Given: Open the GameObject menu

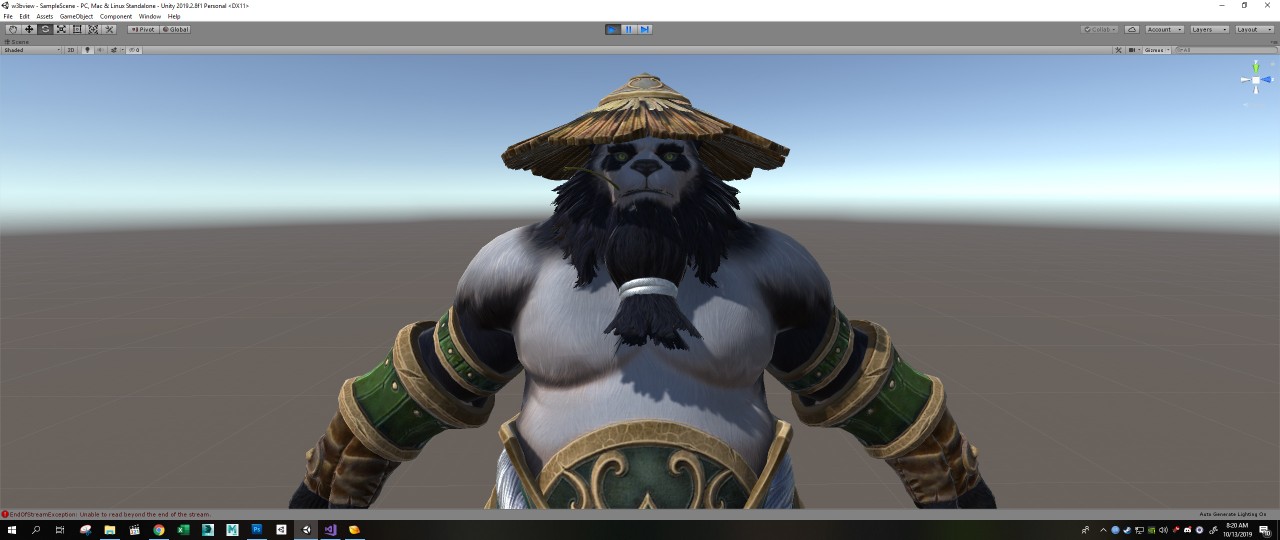Looking at the screenshot, I should coord(76,16).
